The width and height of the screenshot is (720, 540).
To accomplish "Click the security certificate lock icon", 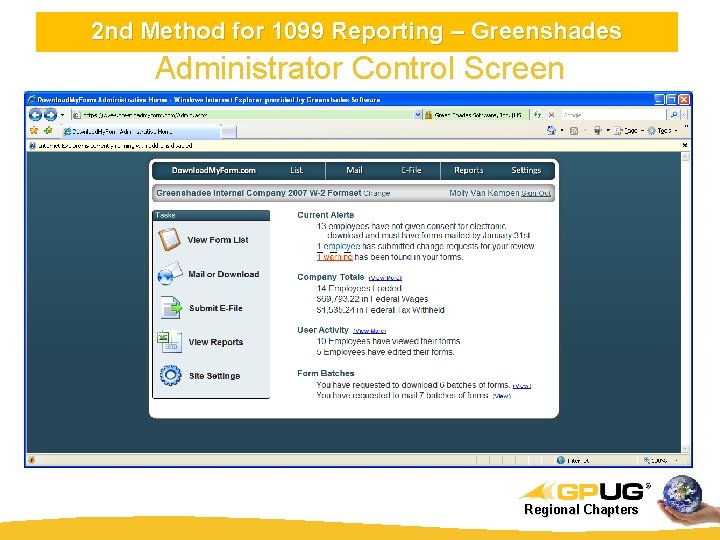I will point(428,115).
